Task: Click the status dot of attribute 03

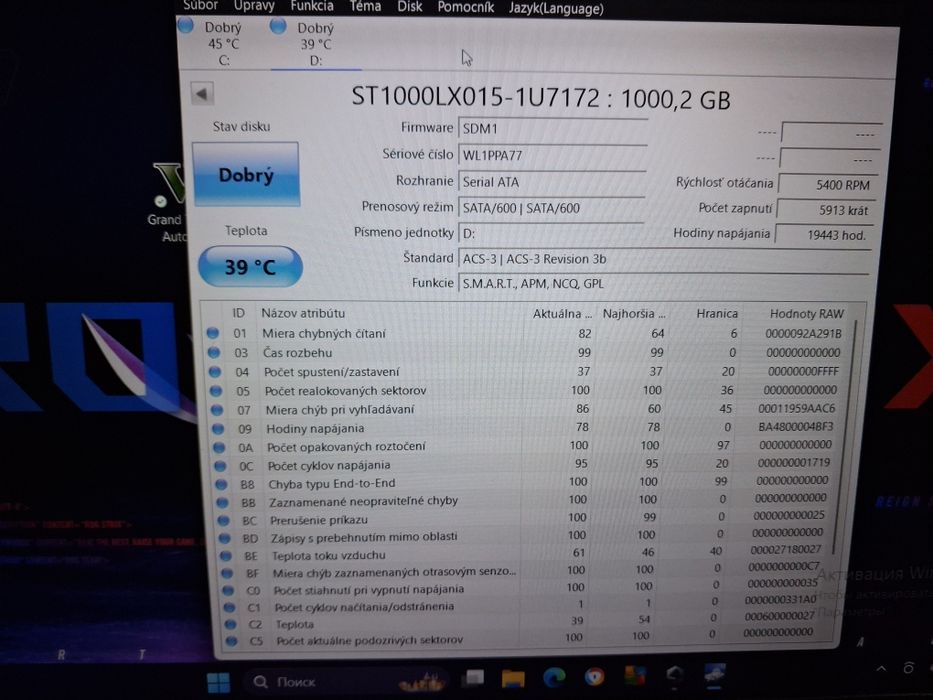Action: click(x=214, y=352)
